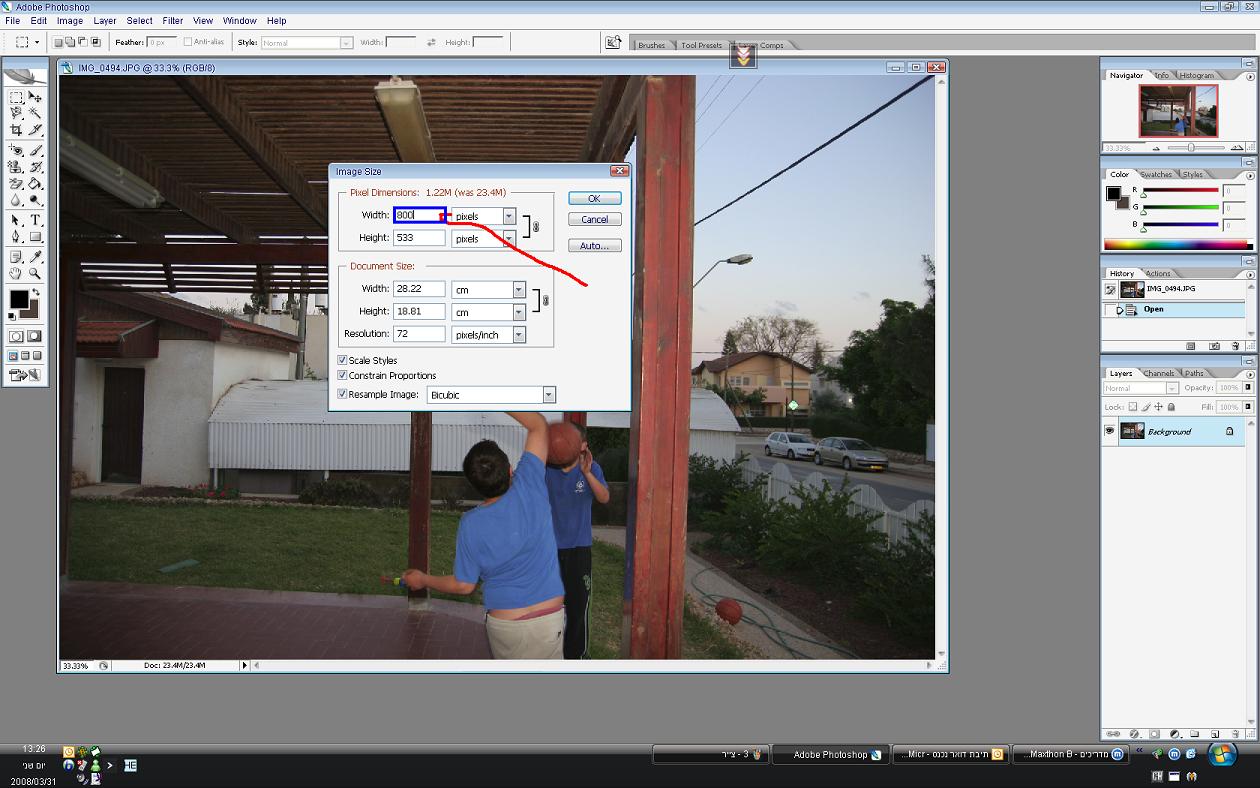Expand the Resolution pixels/inch unit dropdown
The image size is (1260, 788).
tap(519, 335)
